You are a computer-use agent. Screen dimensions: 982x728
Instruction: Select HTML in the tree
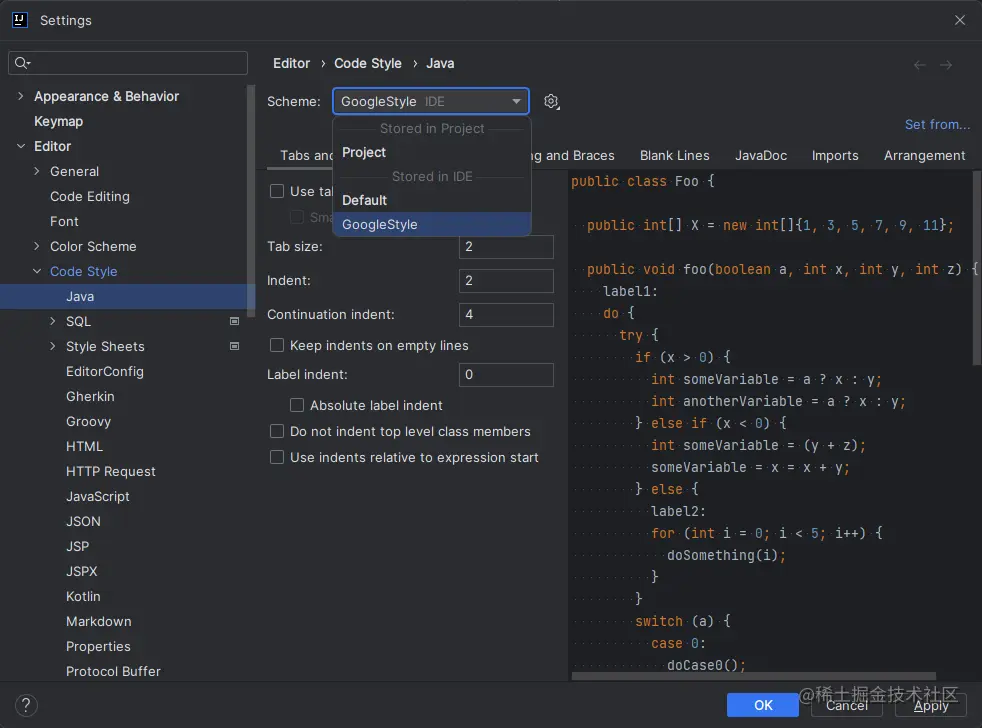[x=84, y=446]
